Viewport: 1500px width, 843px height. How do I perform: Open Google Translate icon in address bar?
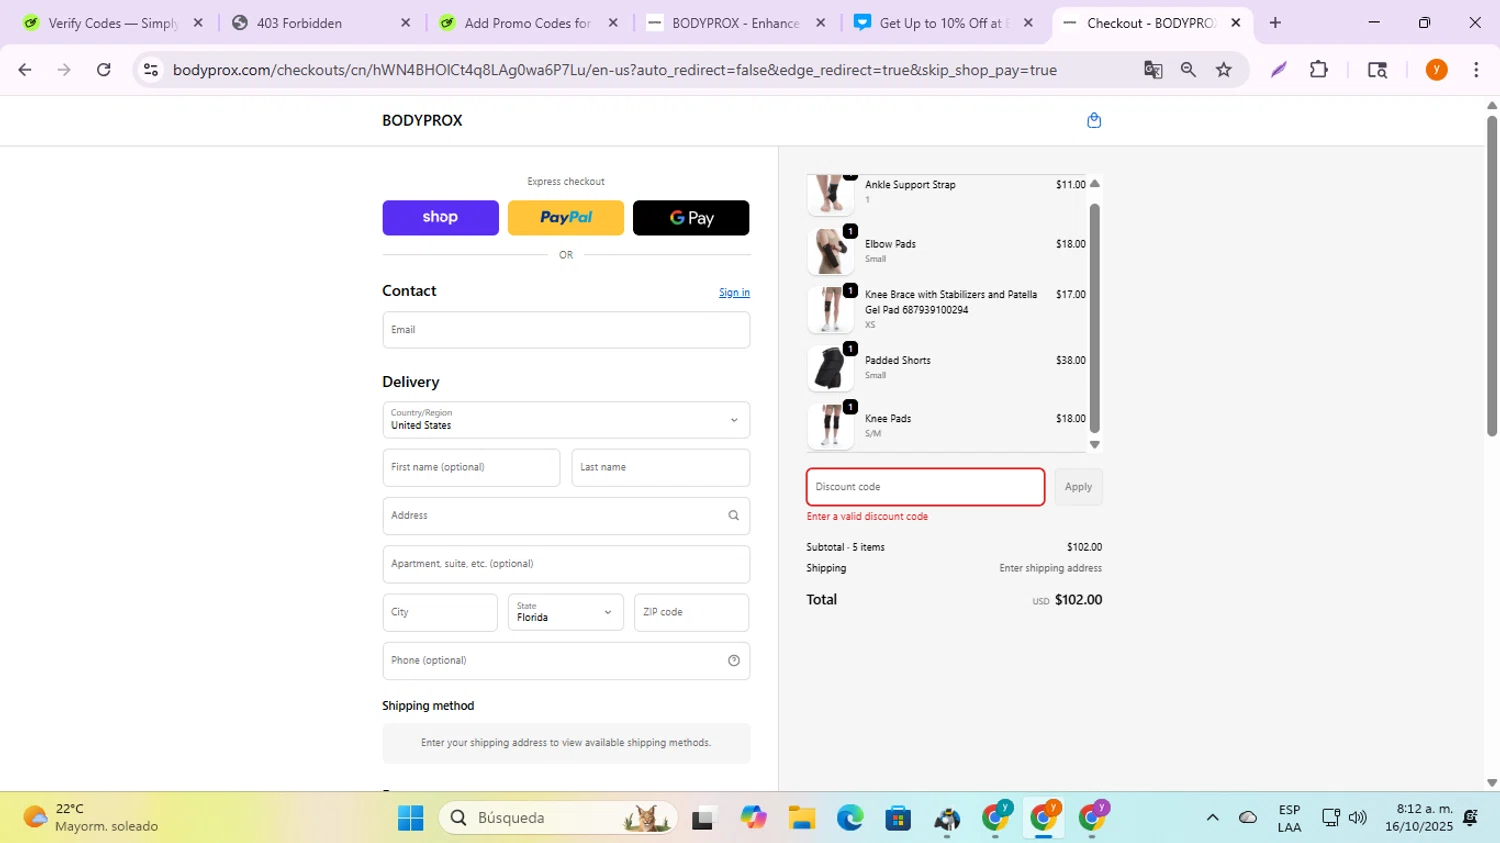click(x=1153, y=70)
